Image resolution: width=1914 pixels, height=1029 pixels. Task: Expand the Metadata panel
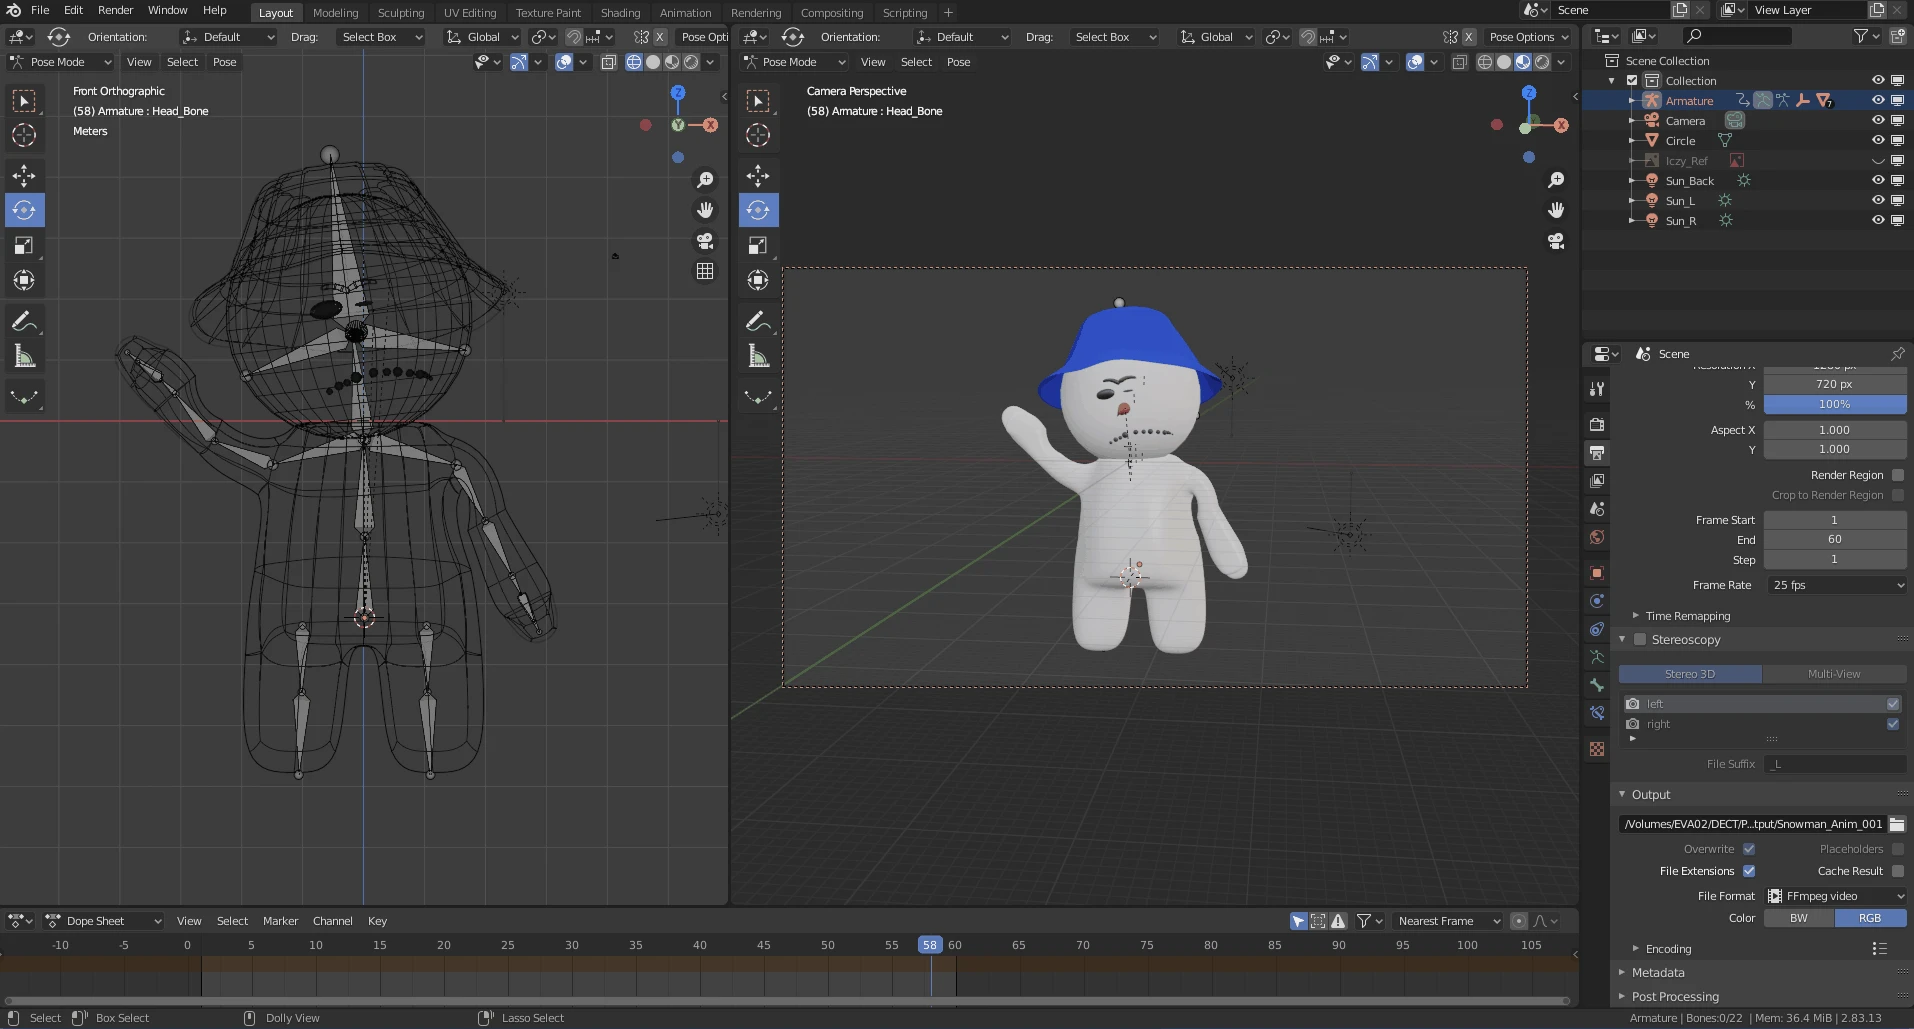coord(1657,972)
